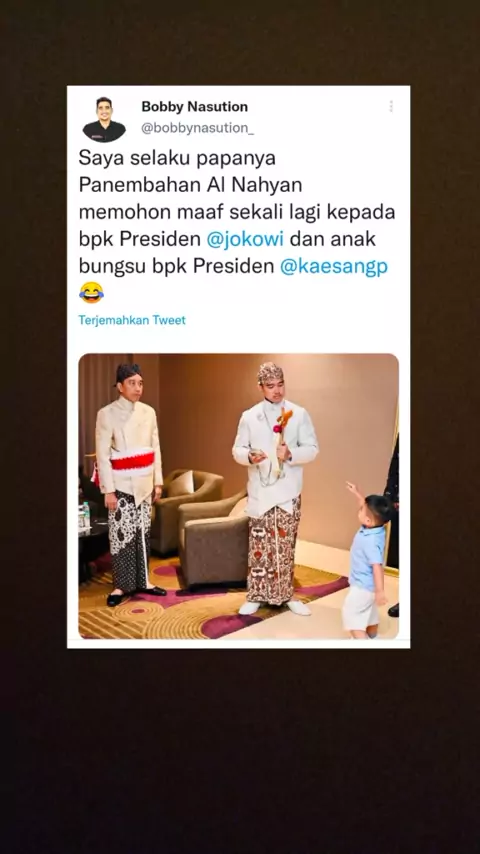
Task: Click the dark background above the tweet card
Action: [x=240, y=42]
